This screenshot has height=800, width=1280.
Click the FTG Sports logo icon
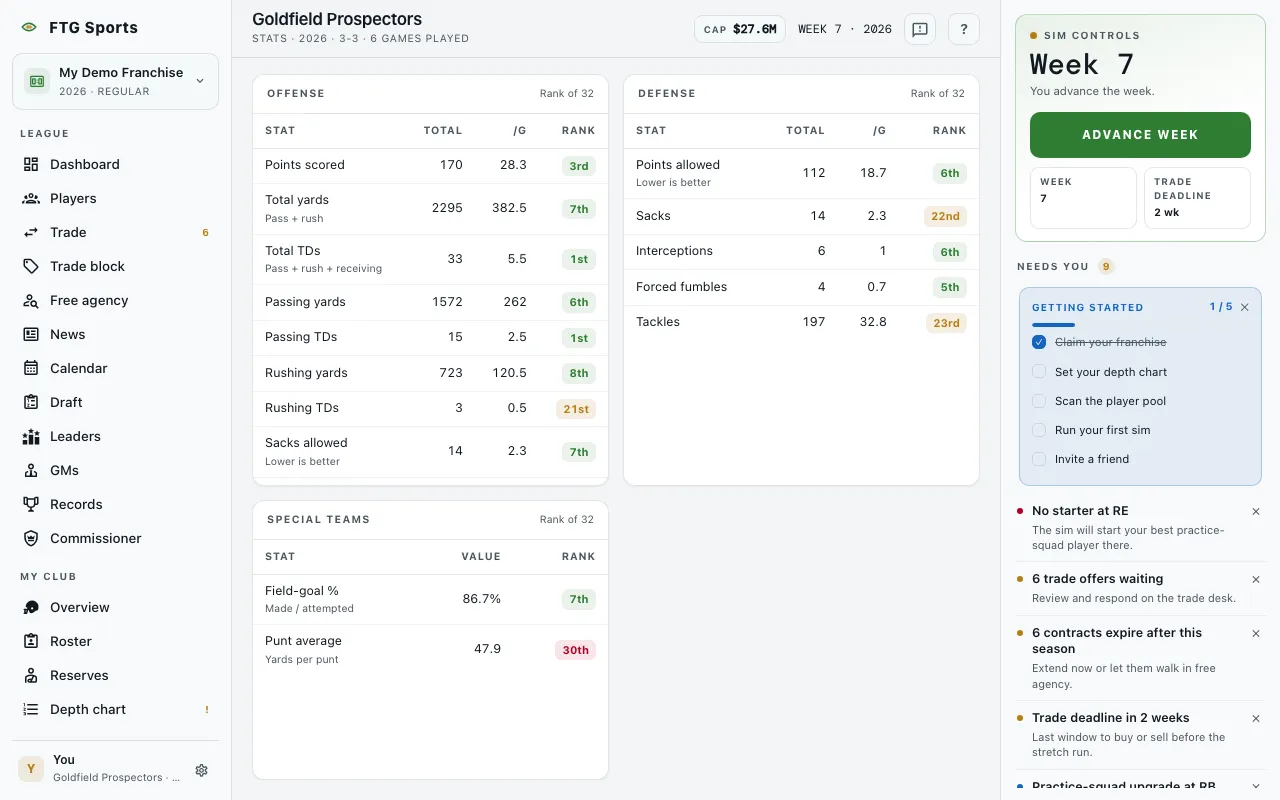[x=29, y=28]
